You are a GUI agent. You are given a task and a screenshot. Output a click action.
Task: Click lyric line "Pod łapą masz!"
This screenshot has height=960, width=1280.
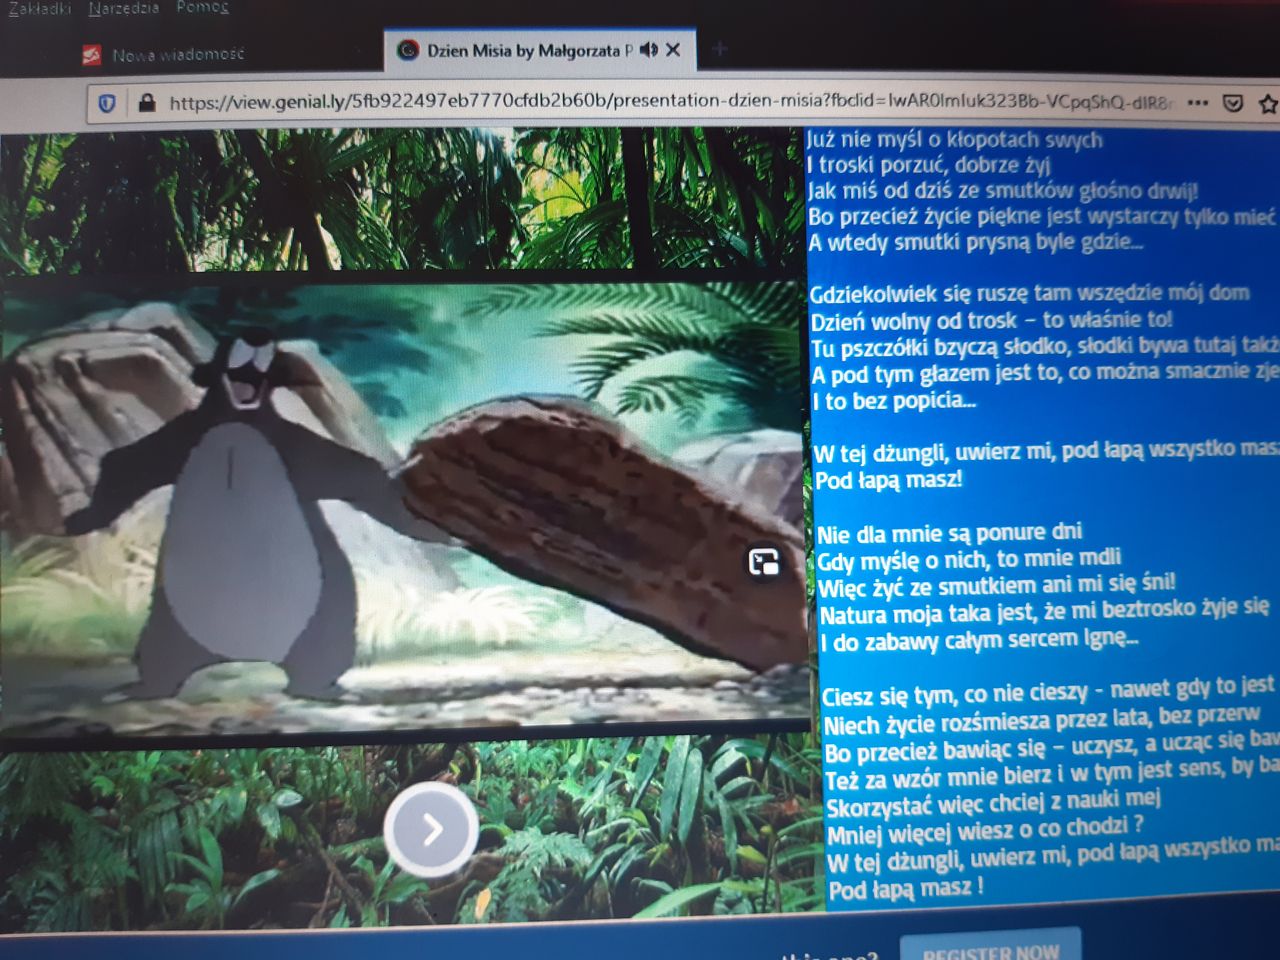pyautogui.click(x=888, y=480)
